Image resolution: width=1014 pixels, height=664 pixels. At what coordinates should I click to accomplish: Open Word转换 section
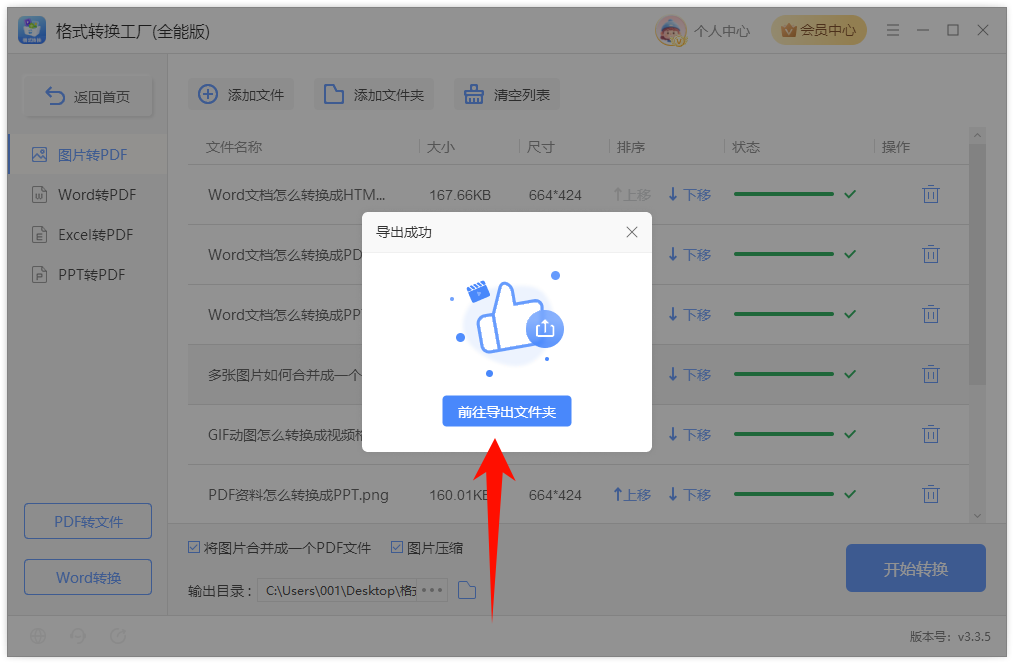(x=88, y=577)
